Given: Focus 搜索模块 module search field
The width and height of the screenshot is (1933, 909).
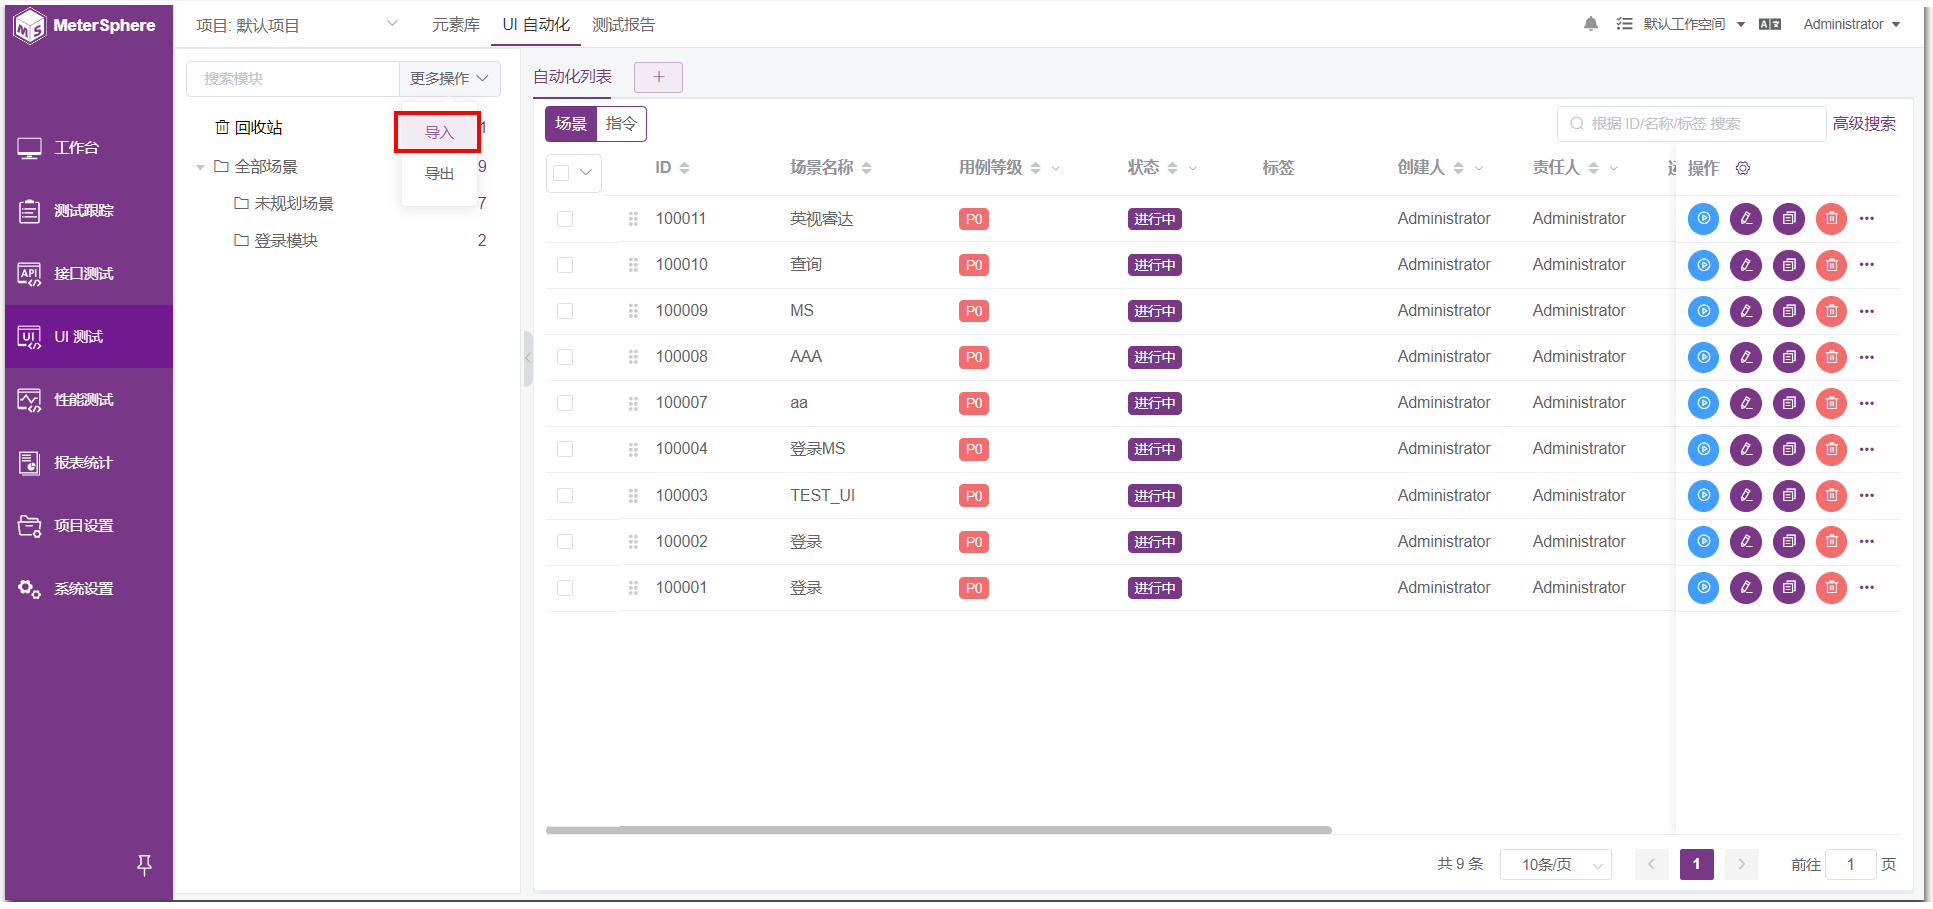Looking at the screenshot, I should (x=293, y=78).
